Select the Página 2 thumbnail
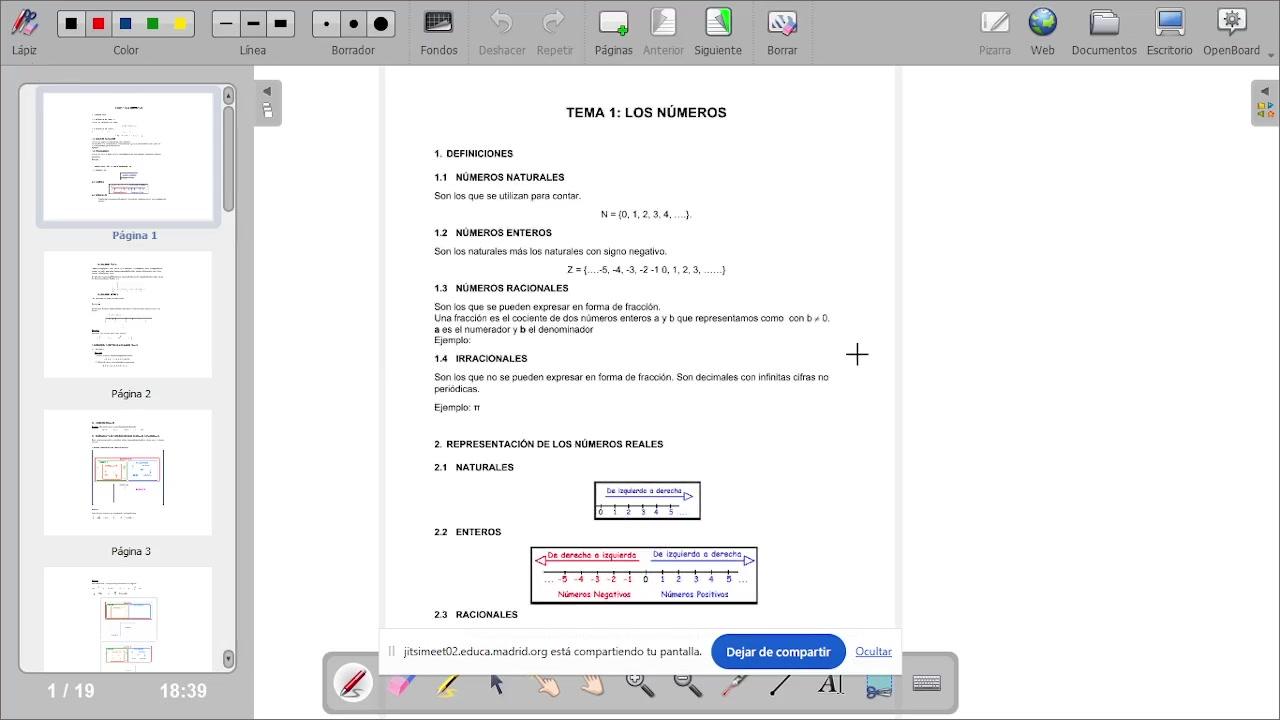The width and height of the screenshot is (1280, 720). click(128, 314)
